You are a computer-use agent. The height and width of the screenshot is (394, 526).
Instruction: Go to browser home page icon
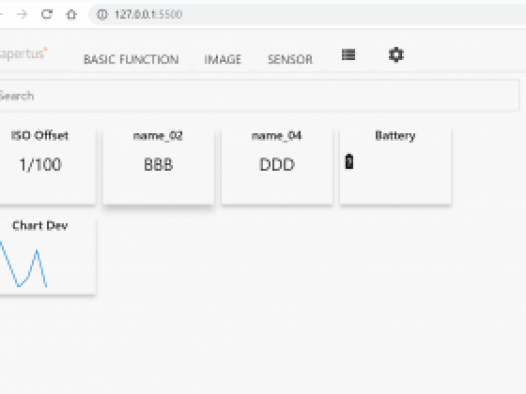(x=71, y=14)
